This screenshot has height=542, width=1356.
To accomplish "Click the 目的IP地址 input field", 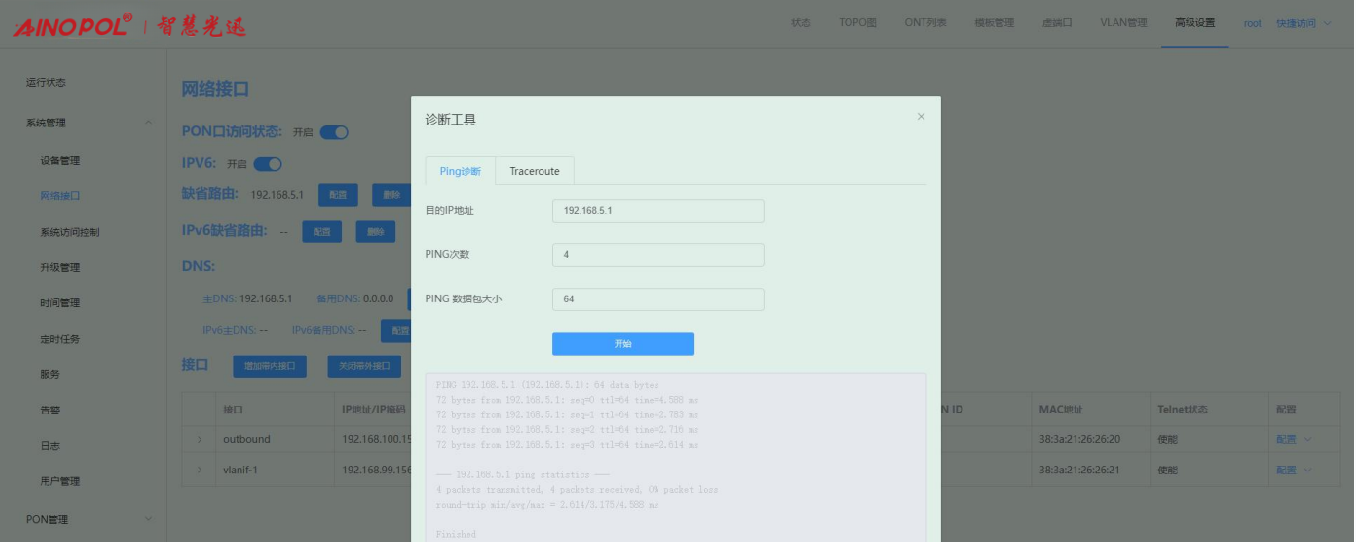I will (x=657, y=211).
